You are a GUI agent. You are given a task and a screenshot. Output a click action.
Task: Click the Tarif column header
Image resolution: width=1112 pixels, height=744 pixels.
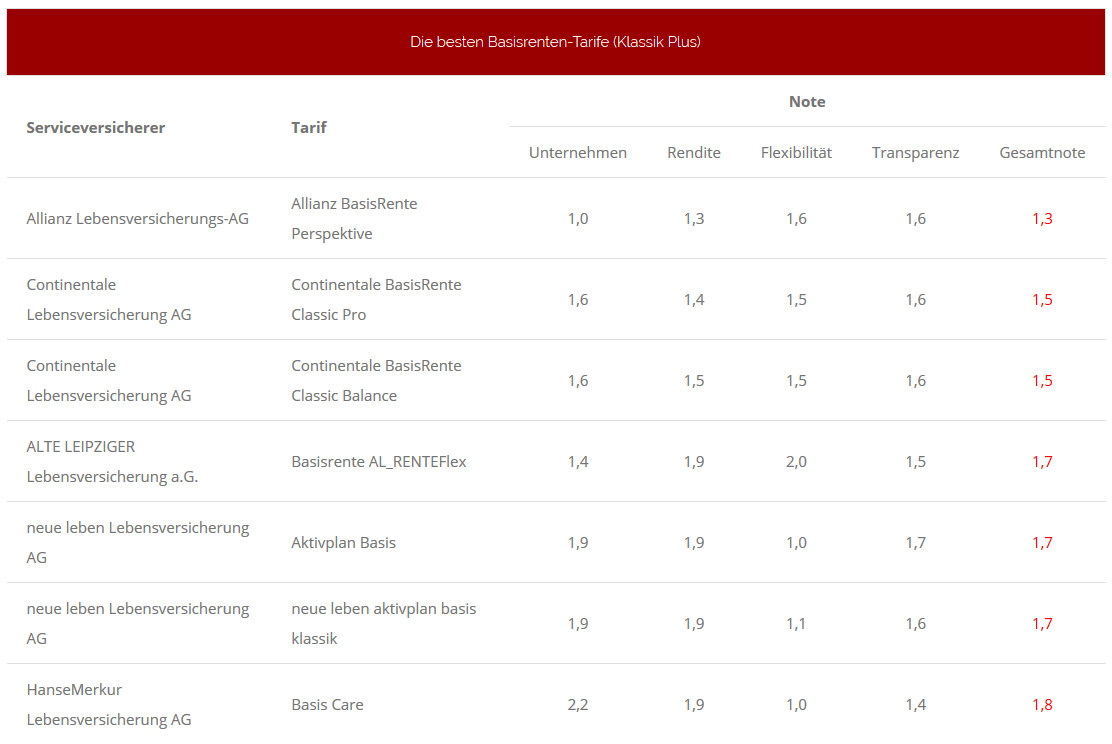308,128
